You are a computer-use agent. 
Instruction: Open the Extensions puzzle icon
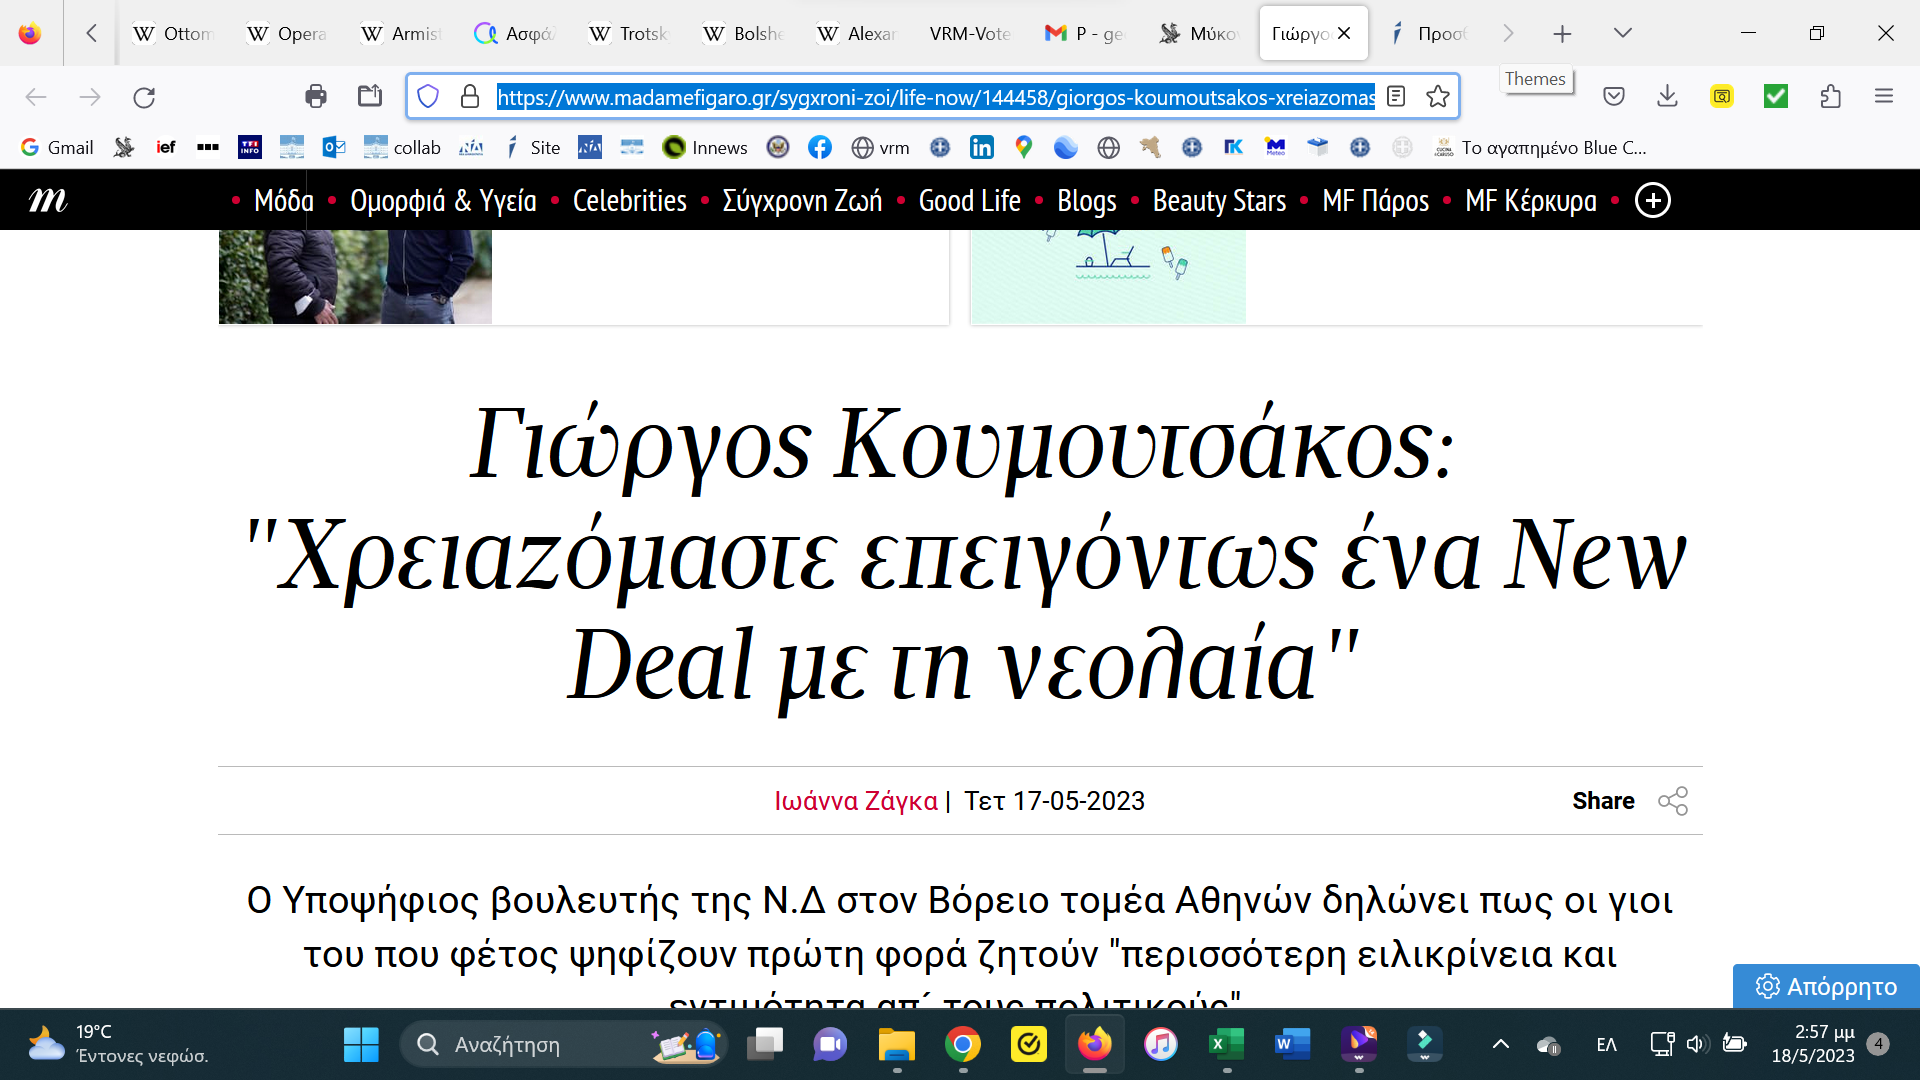click(x=1830, y=96)
